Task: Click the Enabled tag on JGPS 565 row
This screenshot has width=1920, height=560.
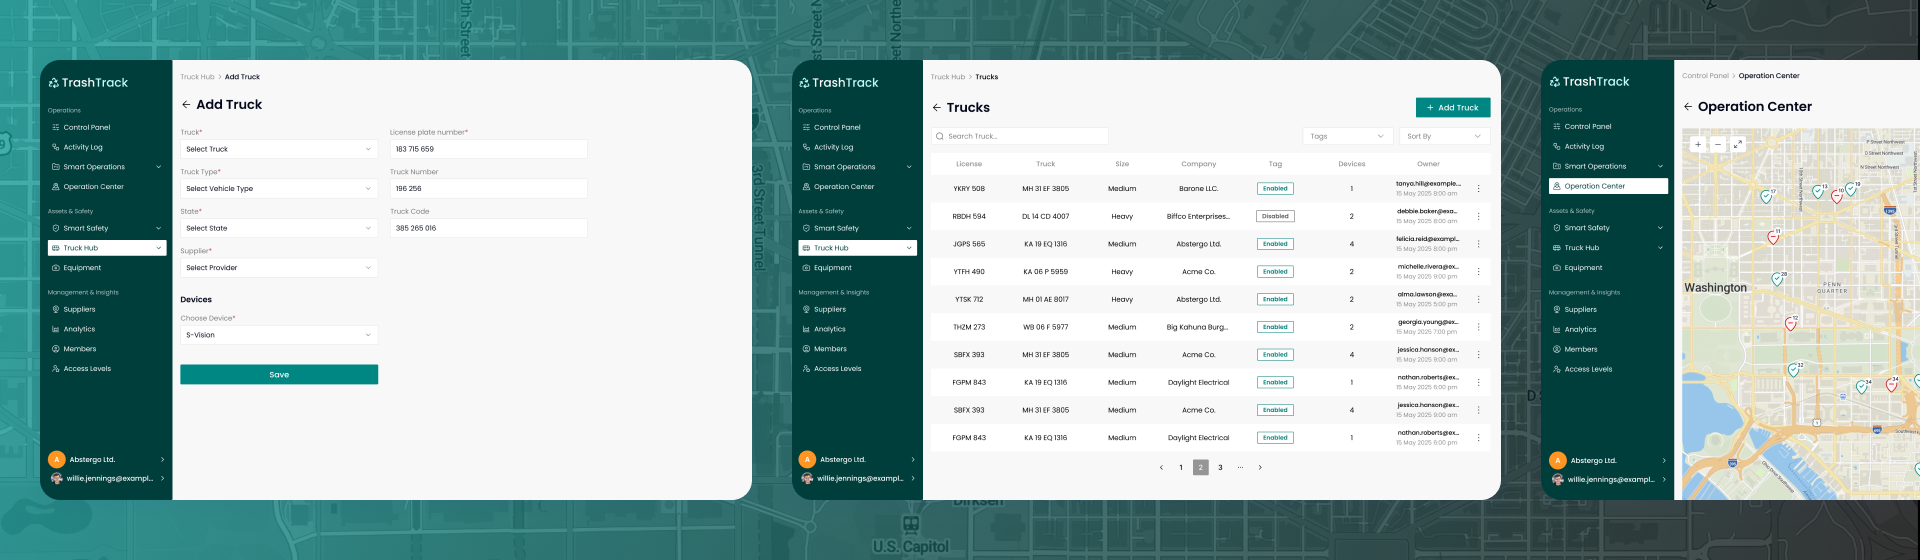Action: tap(1275, 244)
